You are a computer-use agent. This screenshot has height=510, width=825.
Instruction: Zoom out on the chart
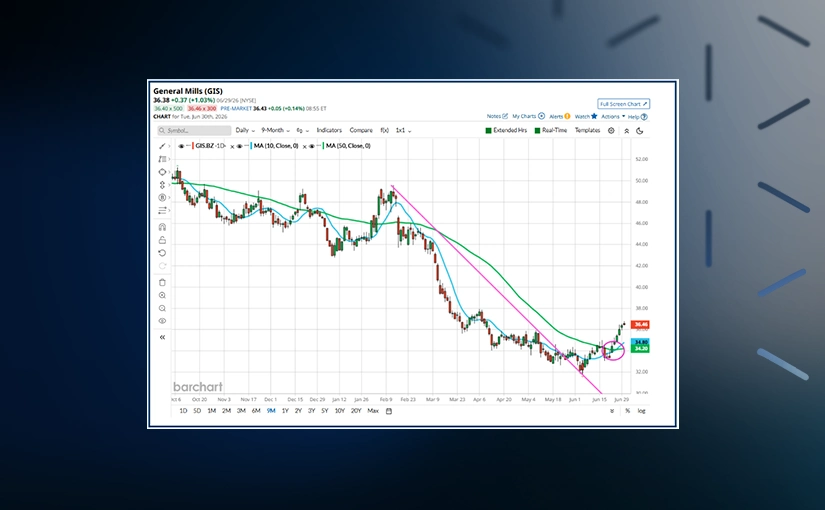click(162, 308)
